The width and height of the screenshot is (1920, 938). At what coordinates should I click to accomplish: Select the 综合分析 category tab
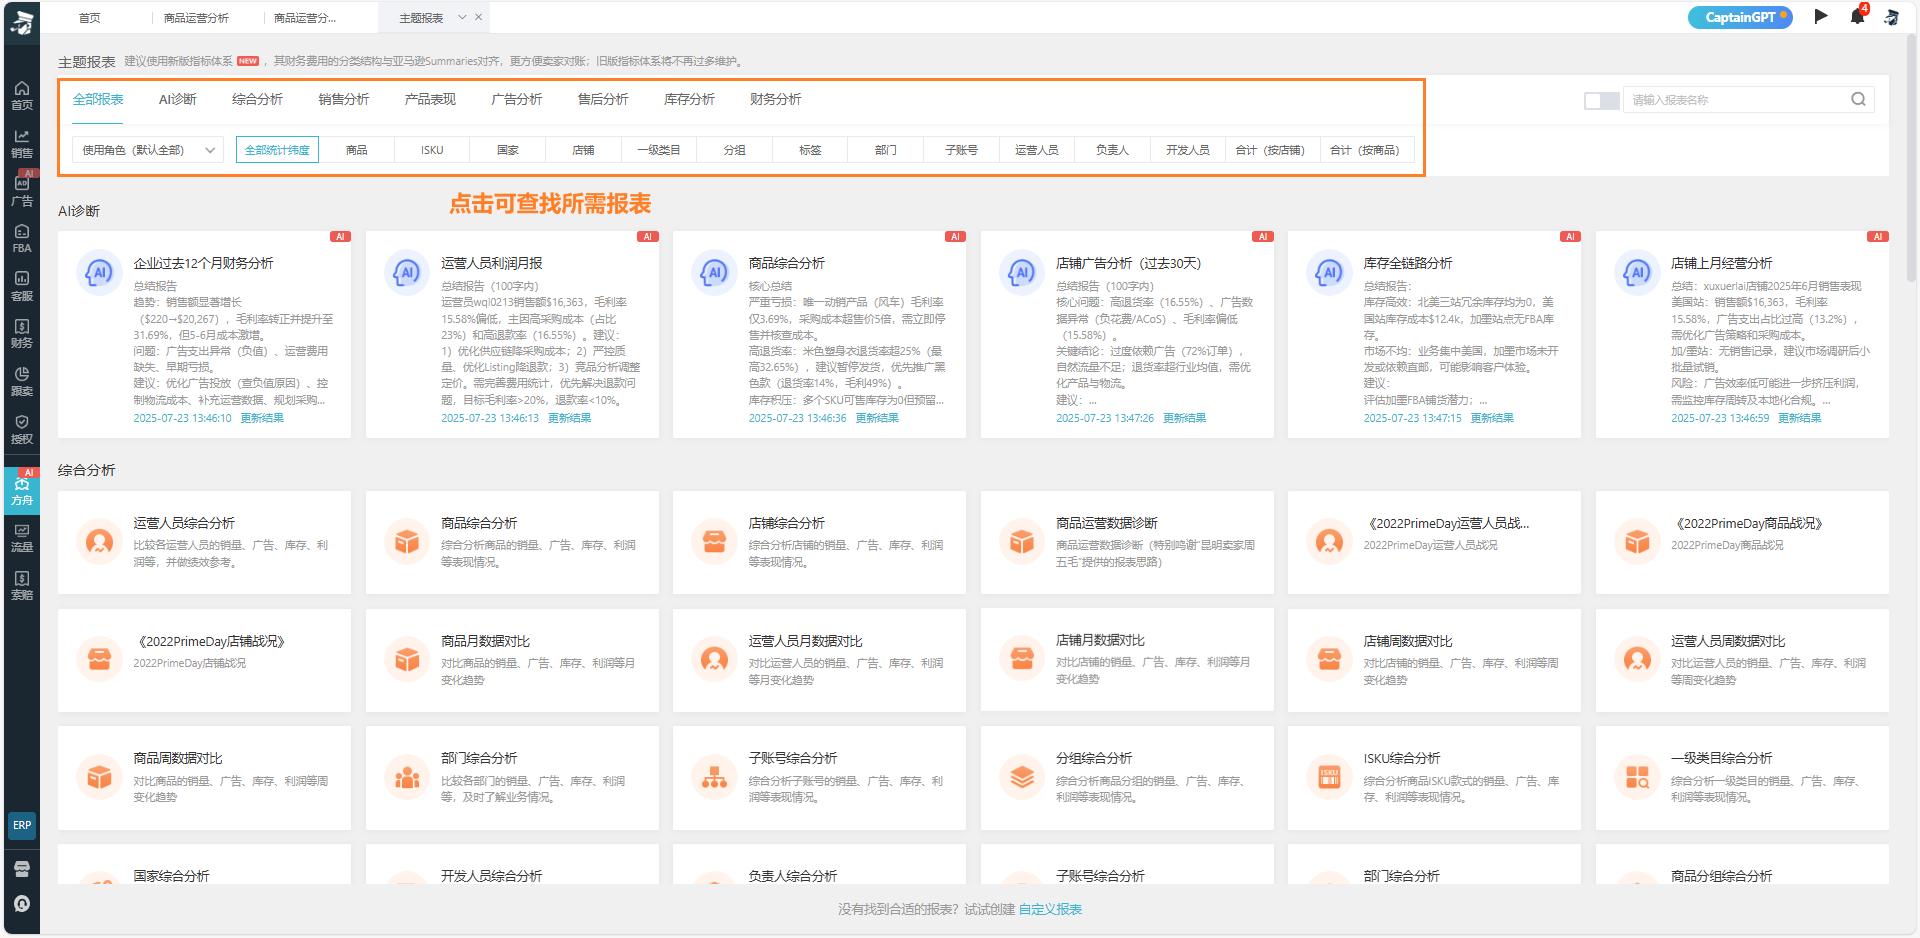[x=257, y=99]
